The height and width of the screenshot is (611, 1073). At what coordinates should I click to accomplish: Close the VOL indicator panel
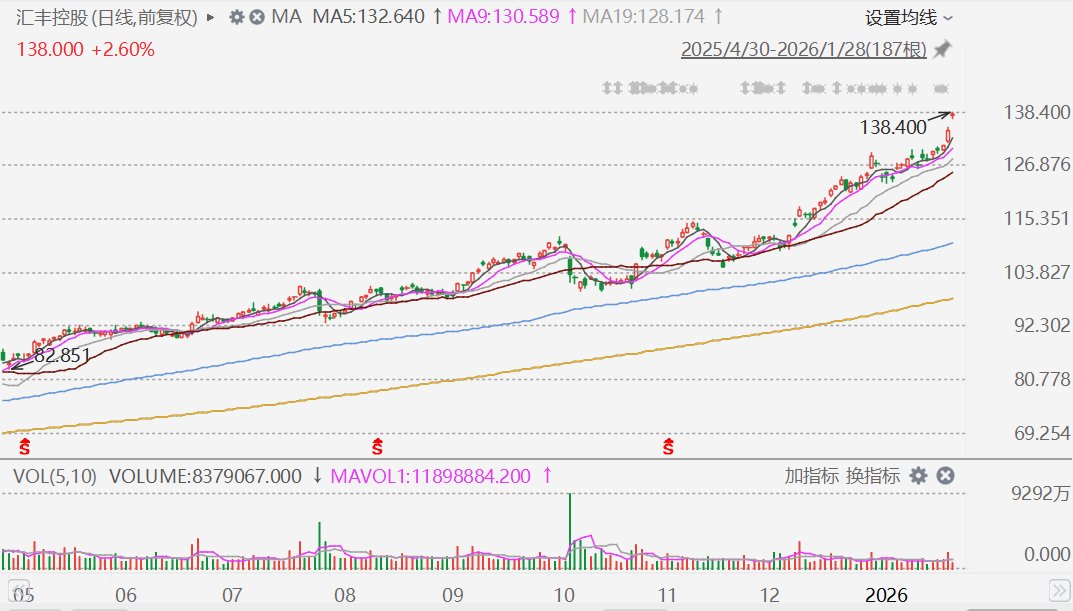(x=945, y=476)
